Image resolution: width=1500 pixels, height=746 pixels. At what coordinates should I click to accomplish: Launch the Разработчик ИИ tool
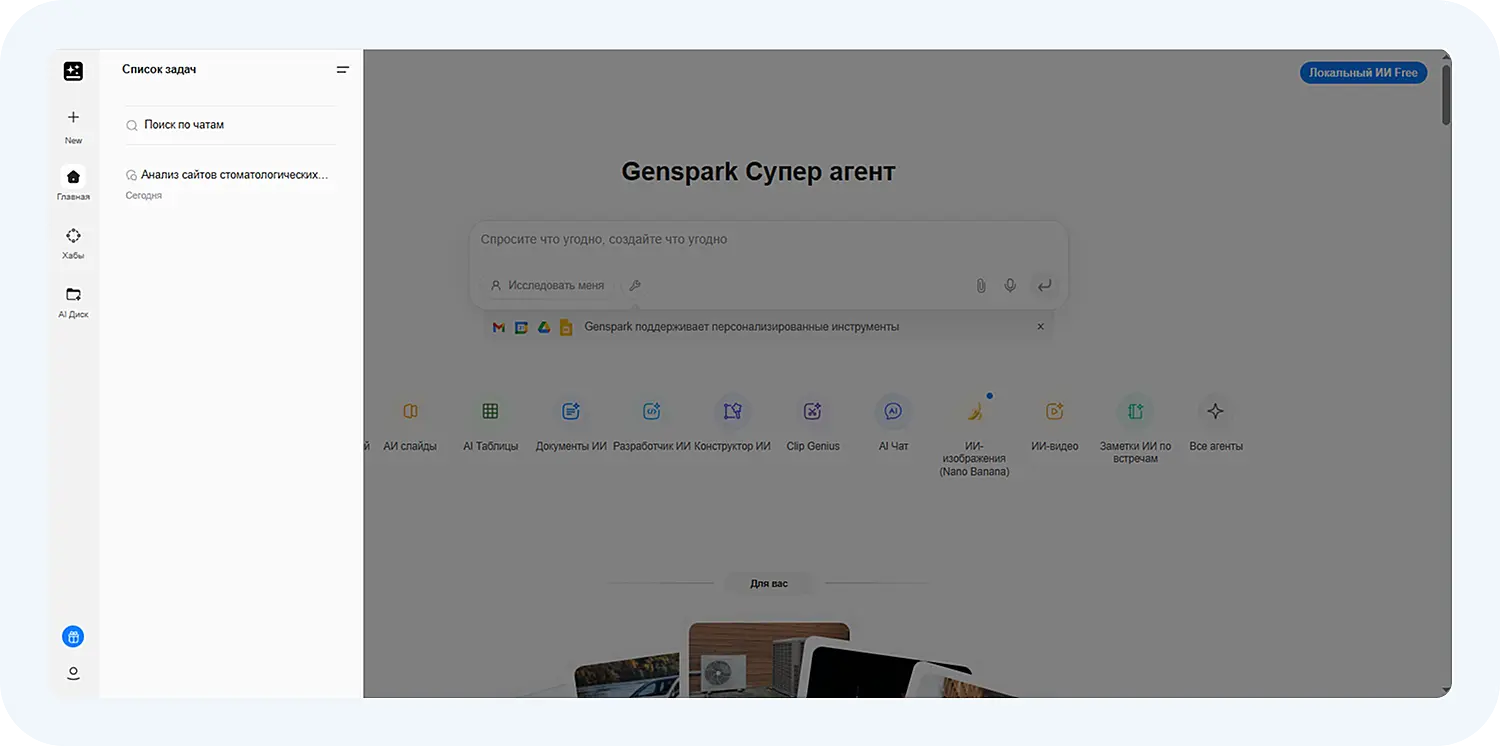651,411
